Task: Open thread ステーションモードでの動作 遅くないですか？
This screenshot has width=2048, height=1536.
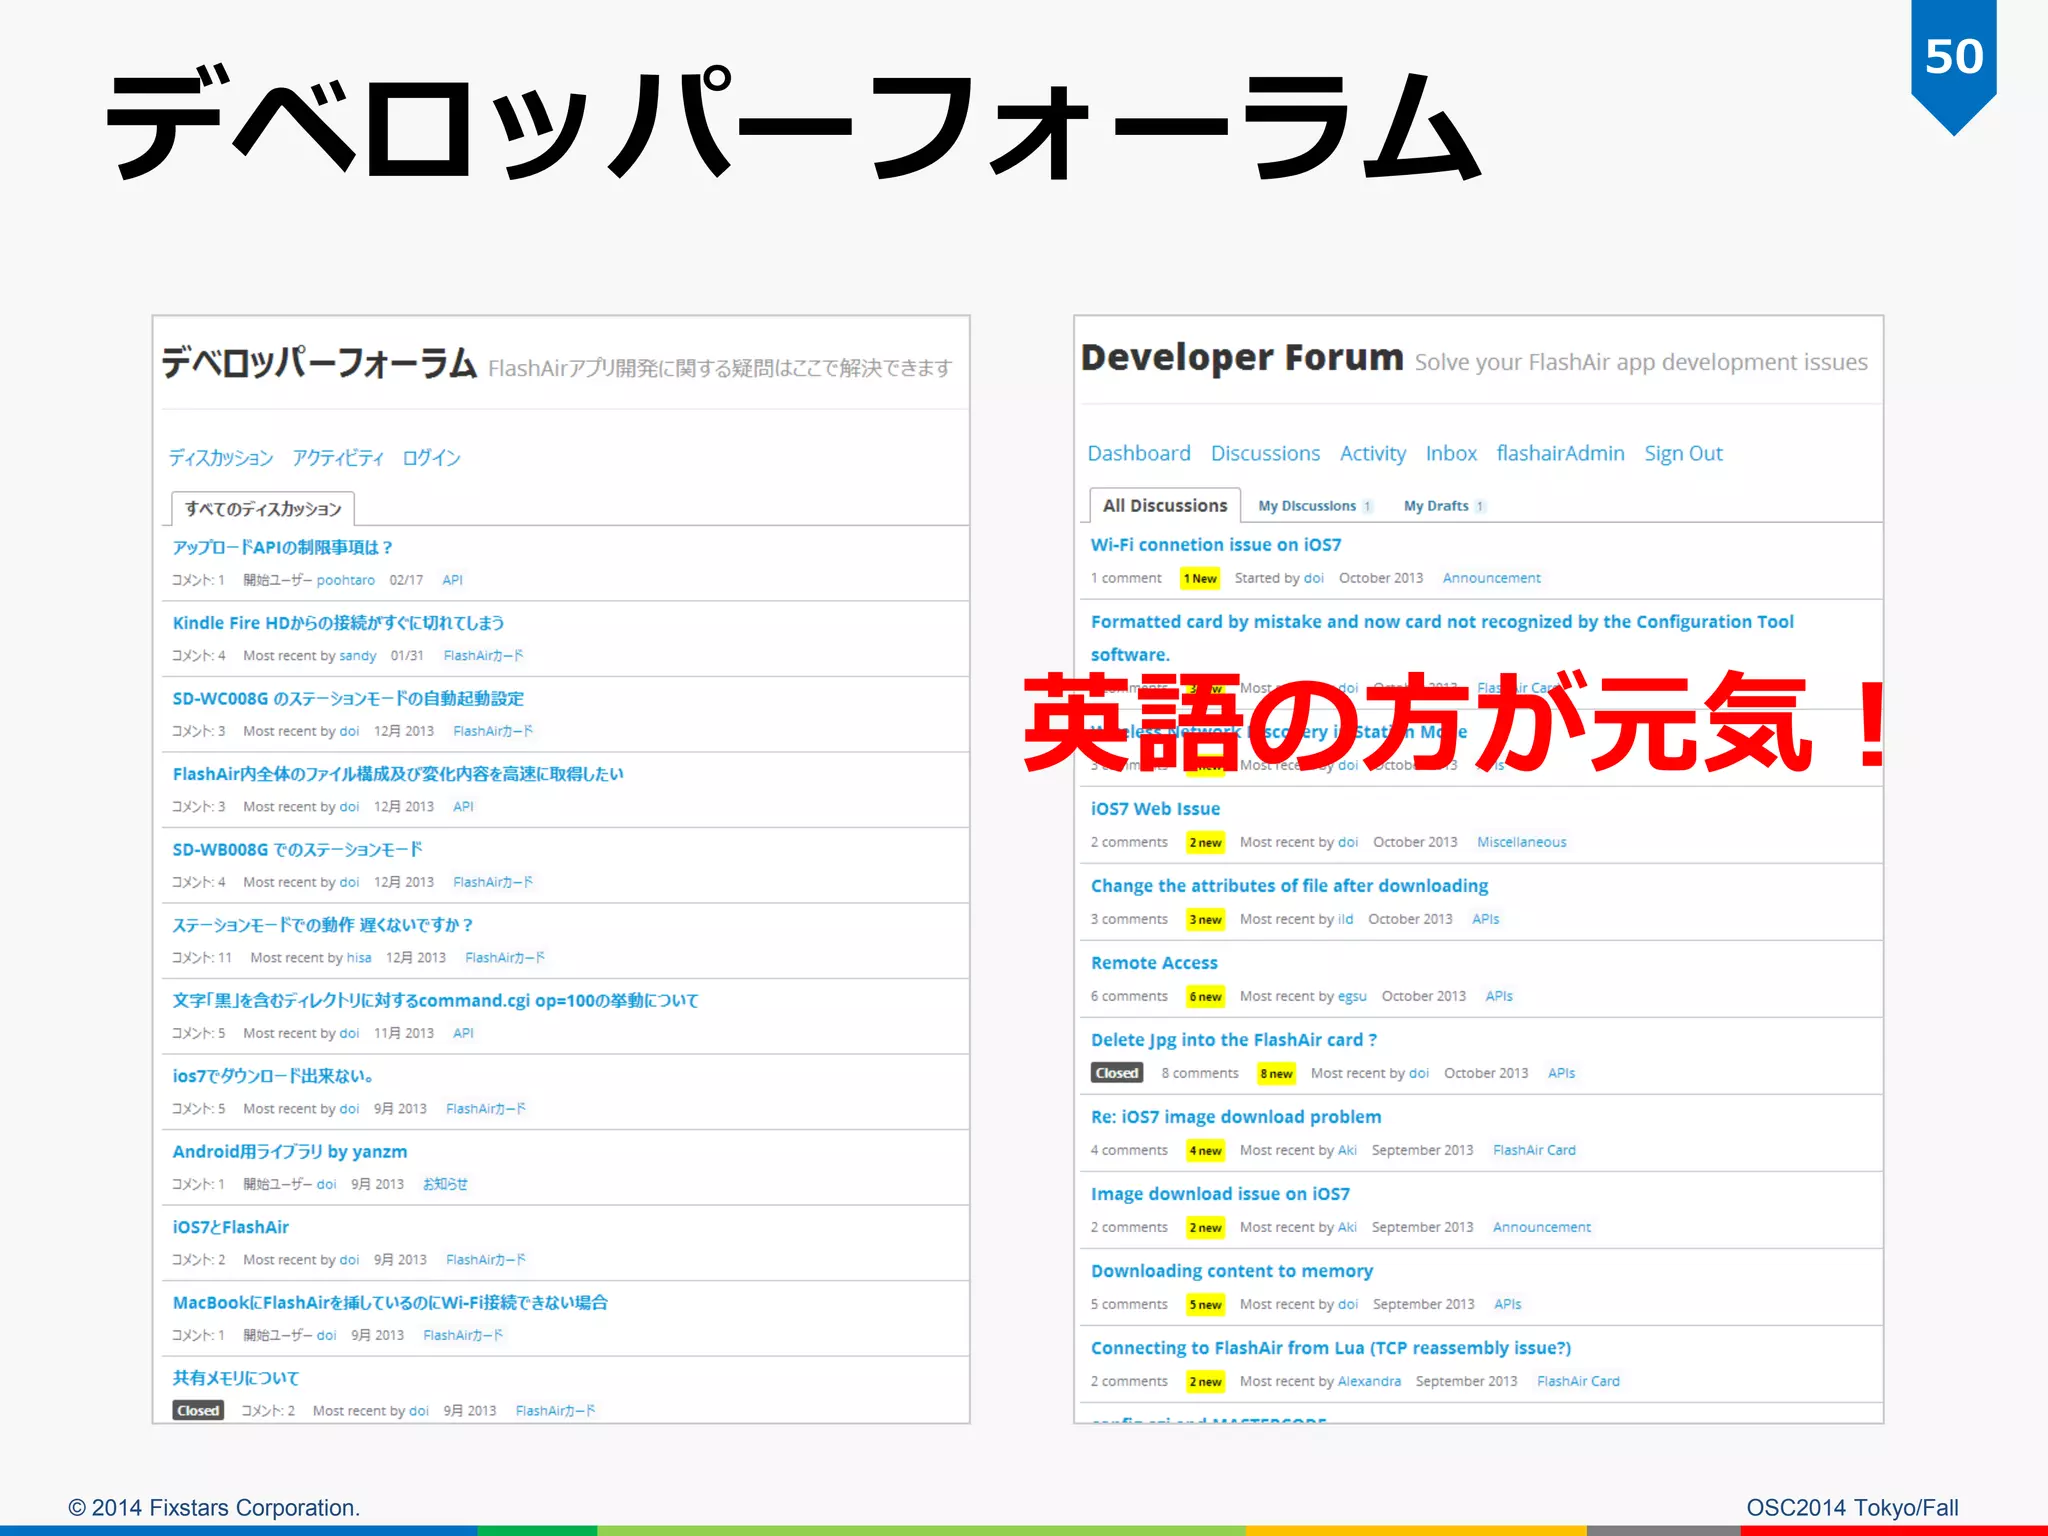Action: [322, 925]
